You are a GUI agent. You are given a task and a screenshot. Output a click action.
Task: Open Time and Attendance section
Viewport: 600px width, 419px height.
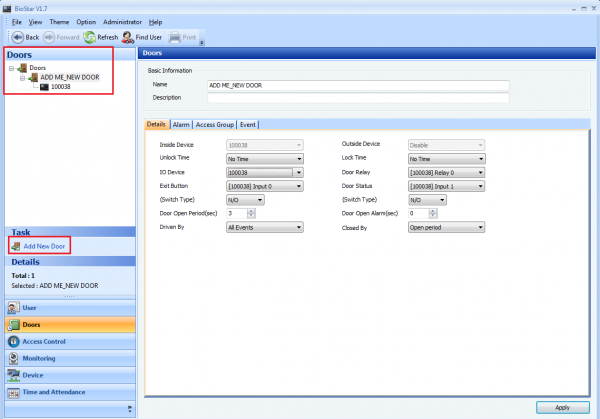click(x=53, y=392)
